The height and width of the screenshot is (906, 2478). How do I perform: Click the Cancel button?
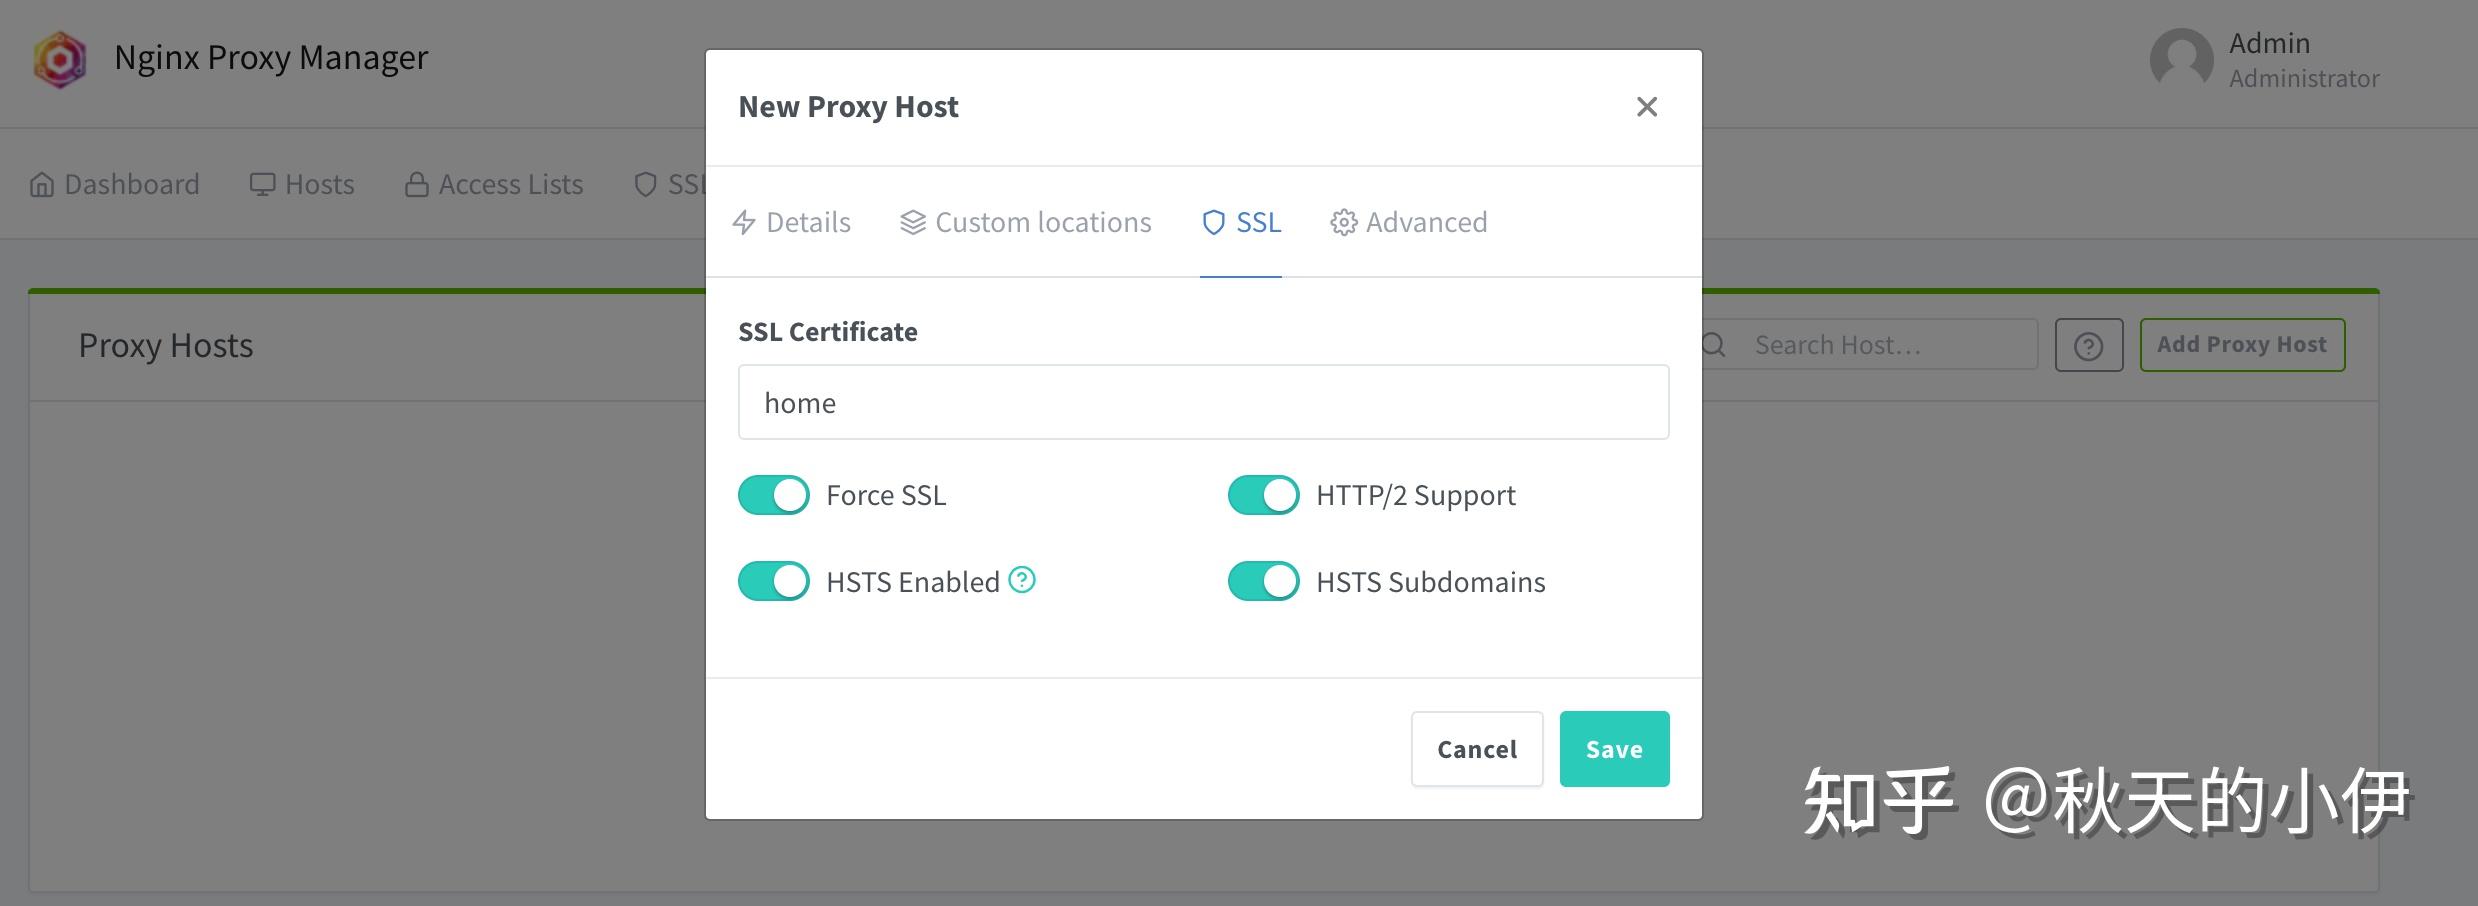pos(1476,749)
